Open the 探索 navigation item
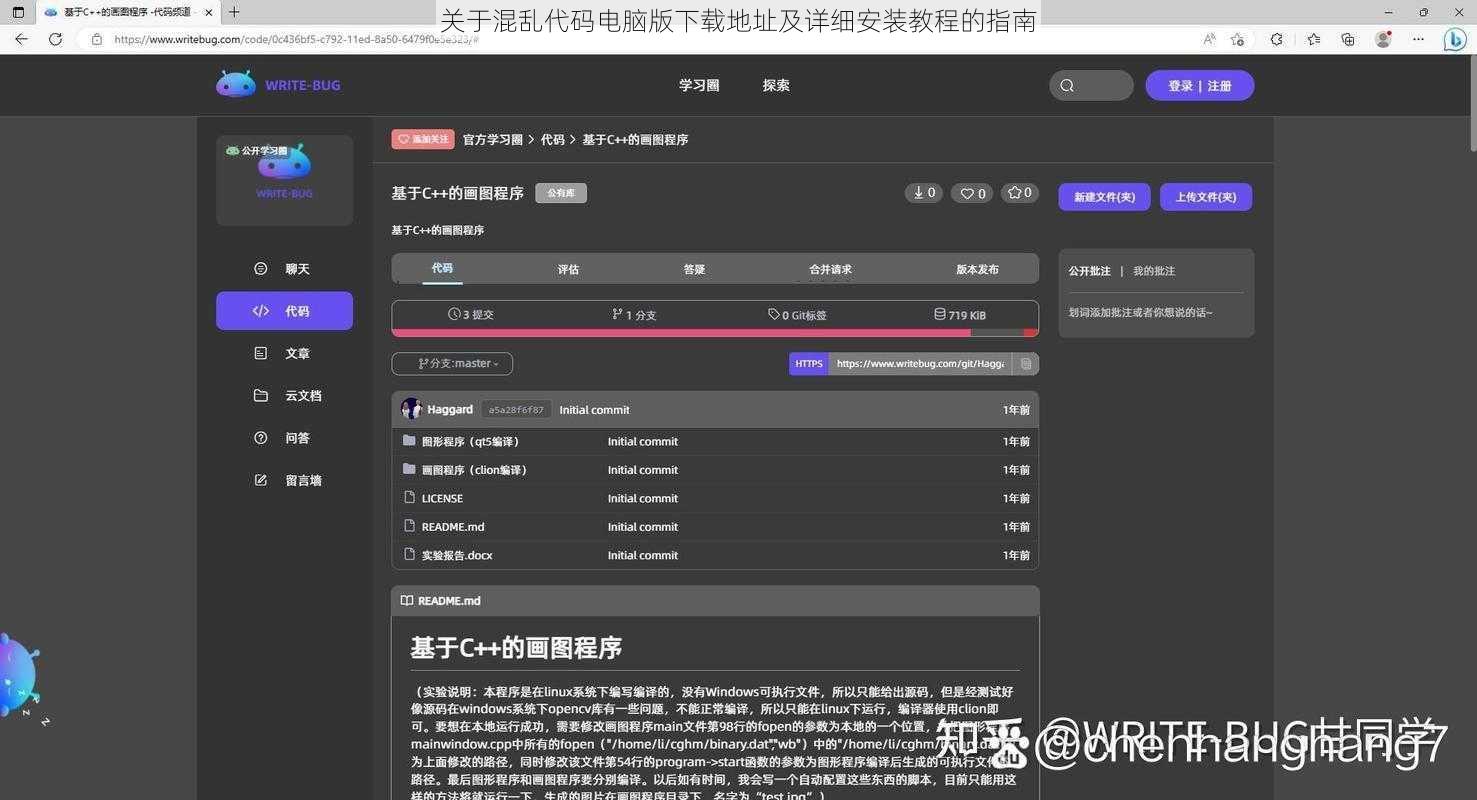The height and width of the screenshot is (800, 1477). [x=776, y=86]
